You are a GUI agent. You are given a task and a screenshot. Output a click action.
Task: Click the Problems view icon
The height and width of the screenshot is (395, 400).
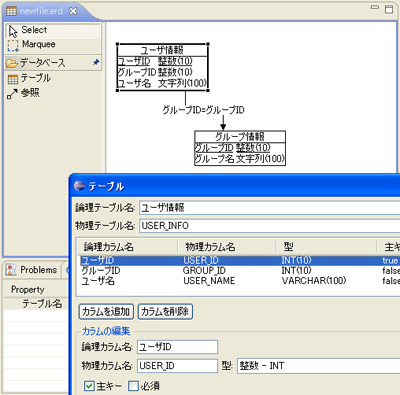click(11, 270)
